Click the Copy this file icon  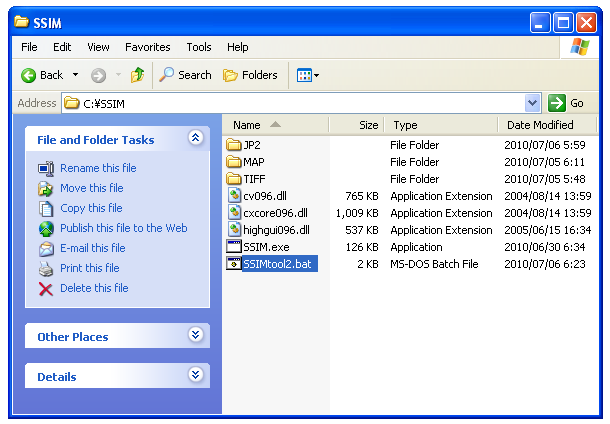tap(46, 208)
